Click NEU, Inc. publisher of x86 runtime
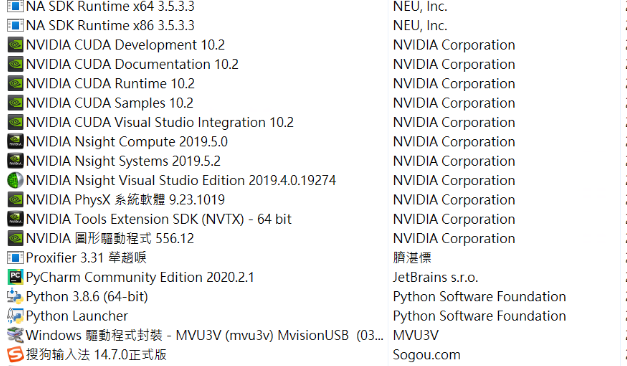627x366 pixels. coord(420,25)
